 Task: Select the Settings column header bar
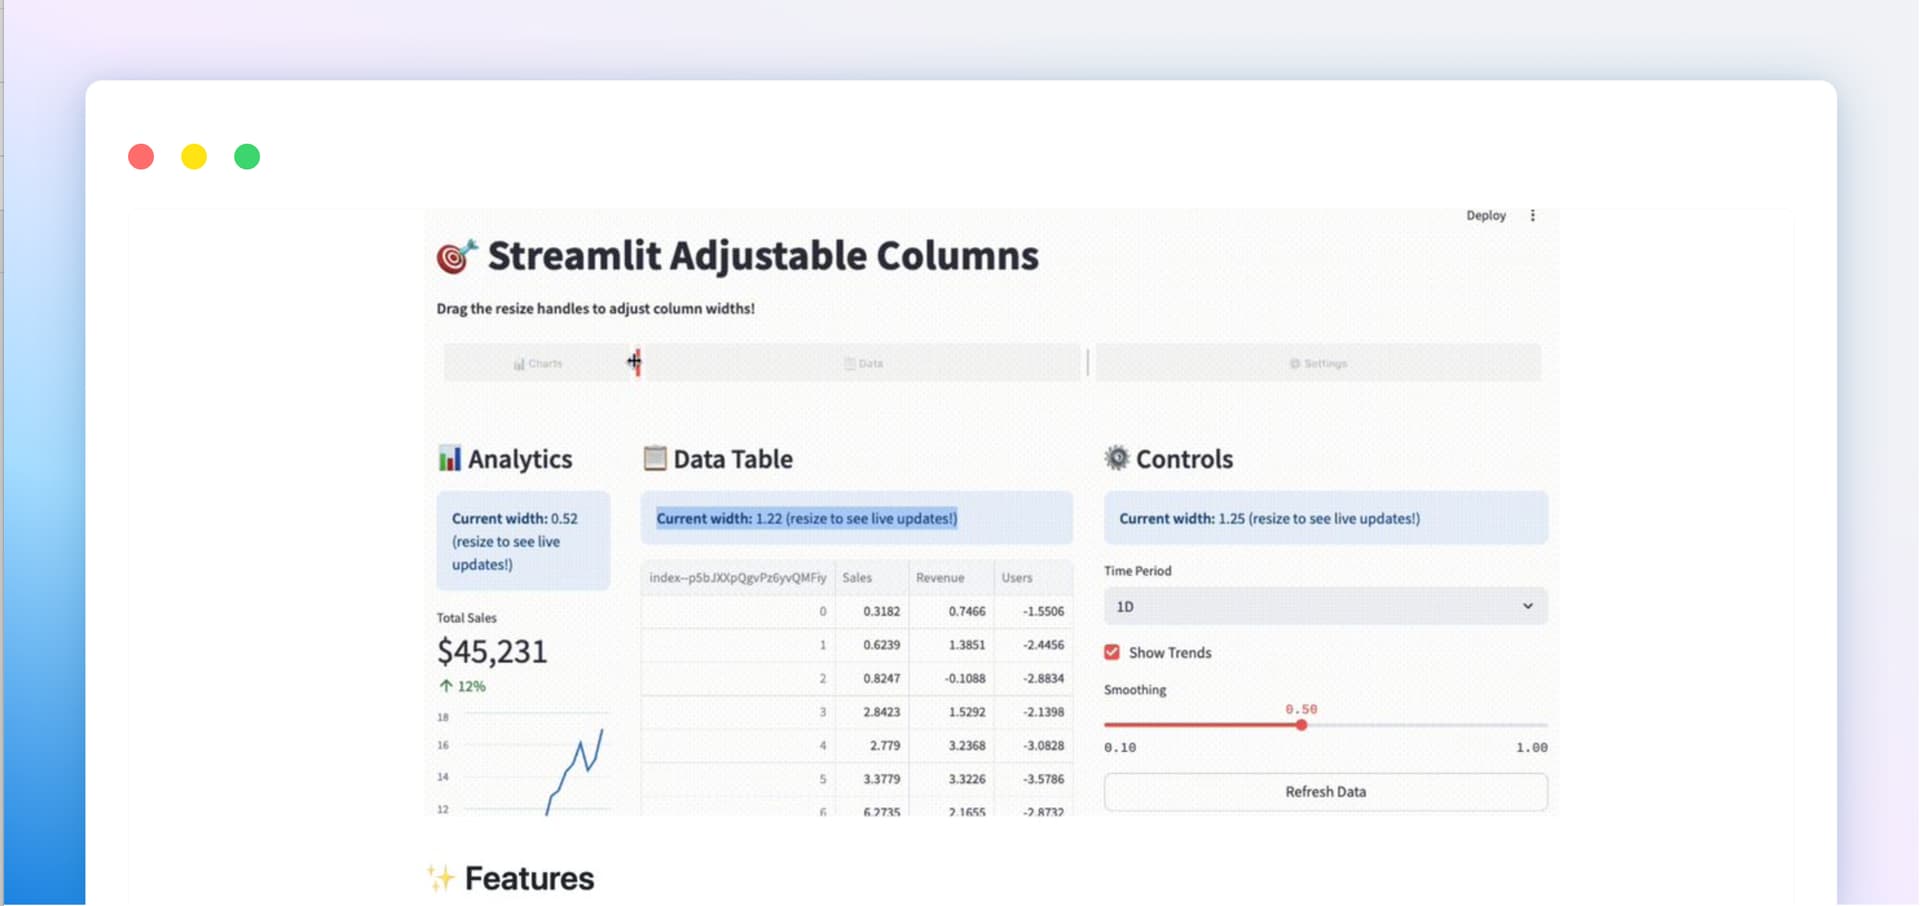point(1318,363)
